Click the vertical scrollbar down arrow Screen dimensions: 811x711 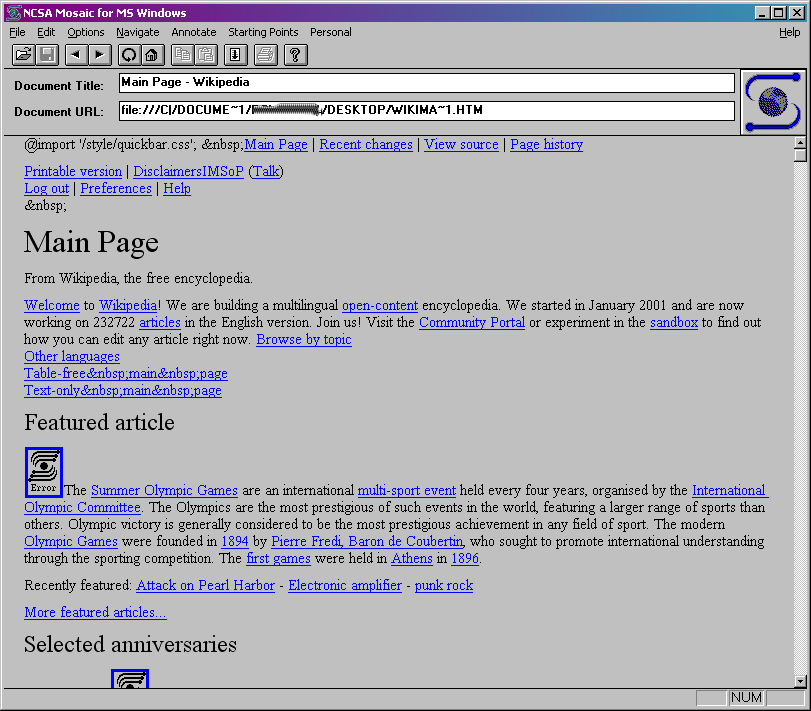[x=802, y=680]
